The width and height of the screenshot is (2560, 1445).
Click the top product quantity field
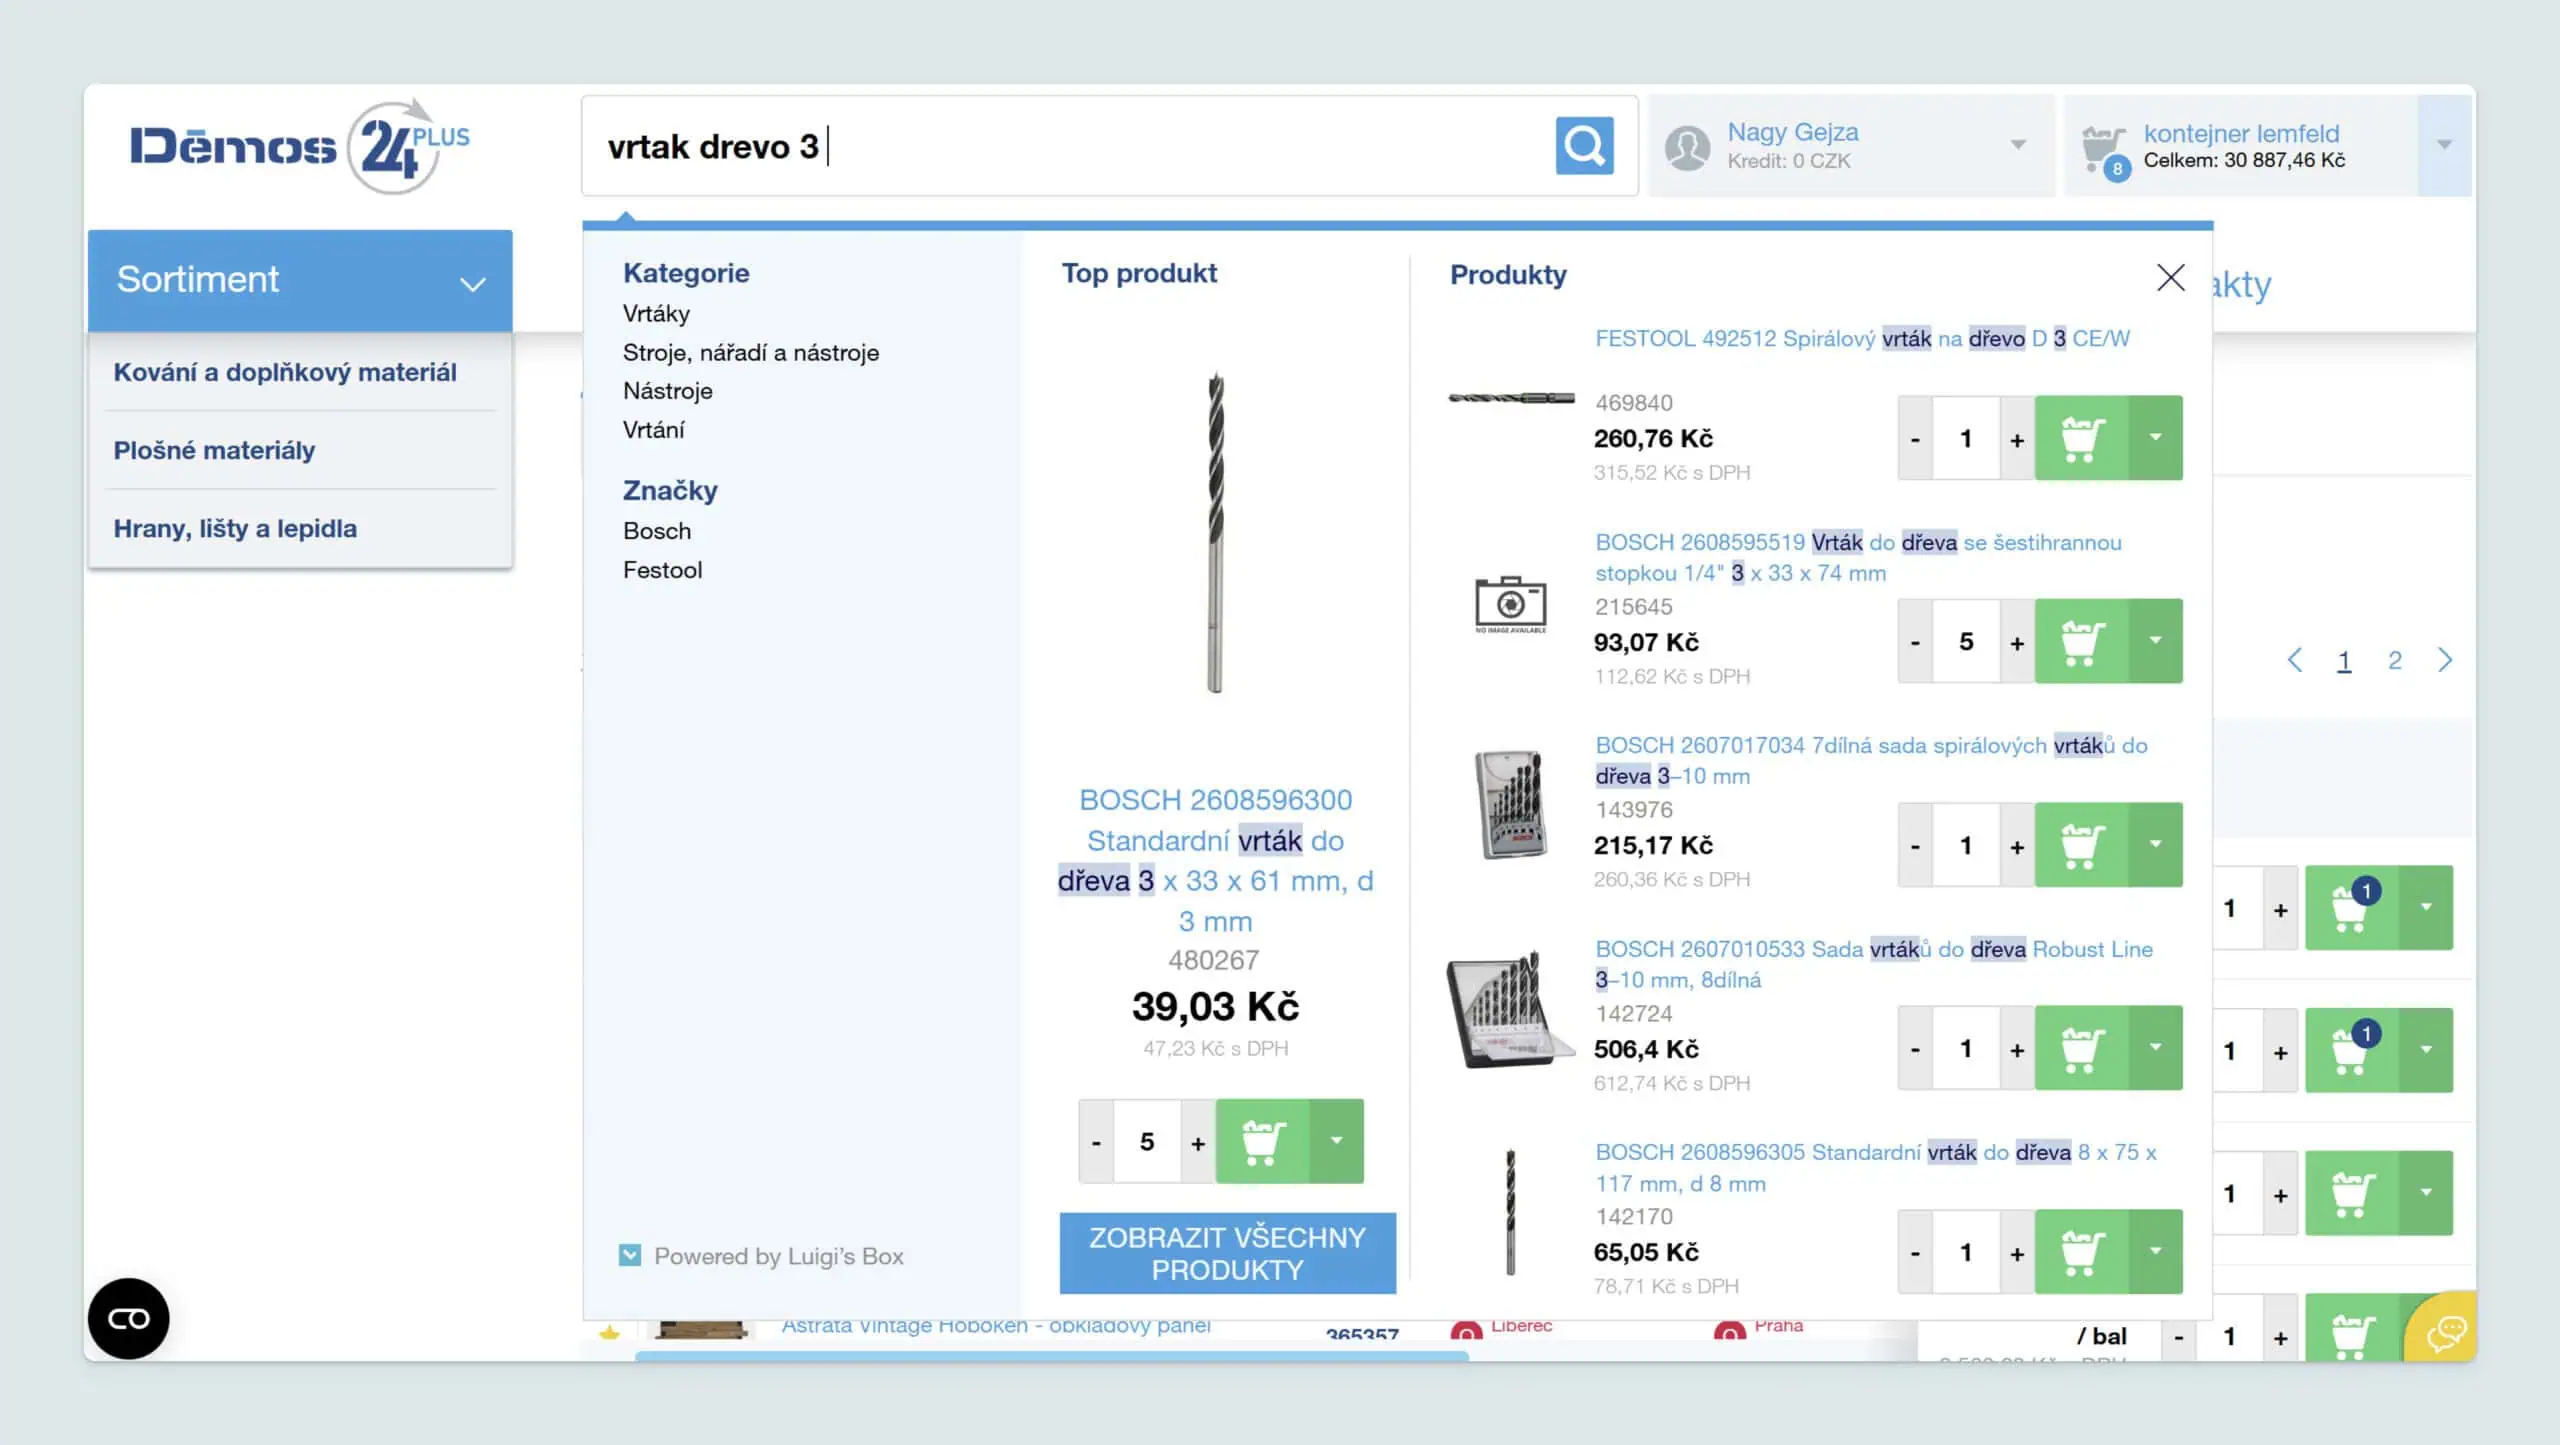pos(1147,1141)
